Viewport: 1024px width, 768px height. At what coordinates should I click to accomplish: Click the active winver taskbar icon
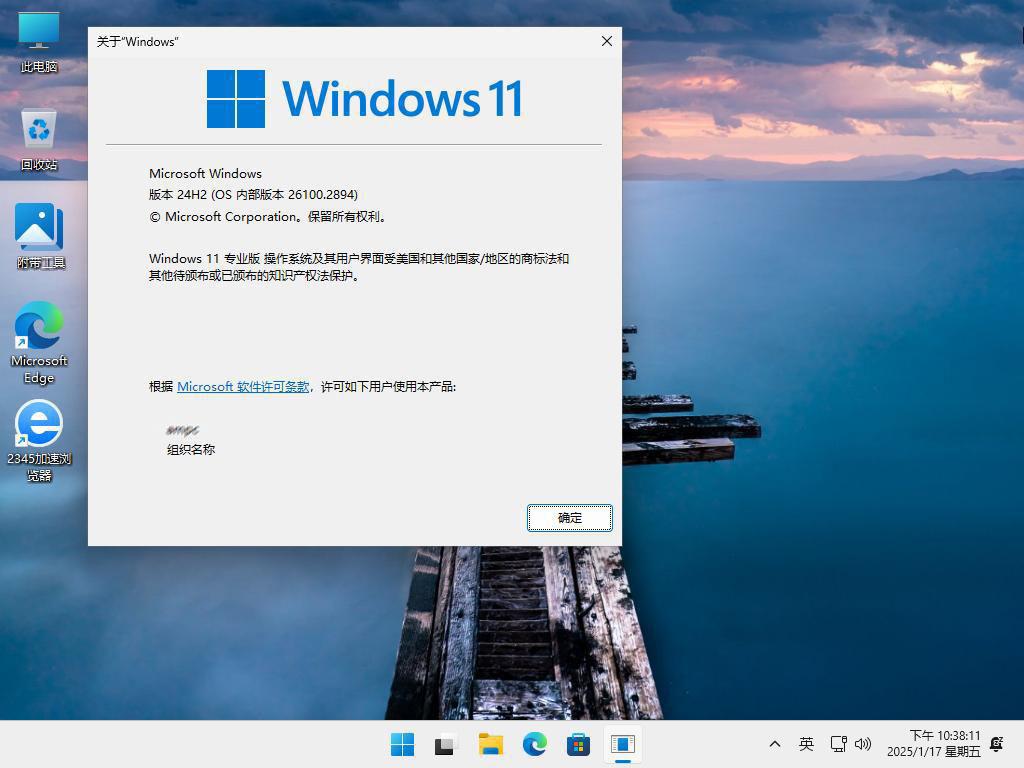[x=622, y=744]
